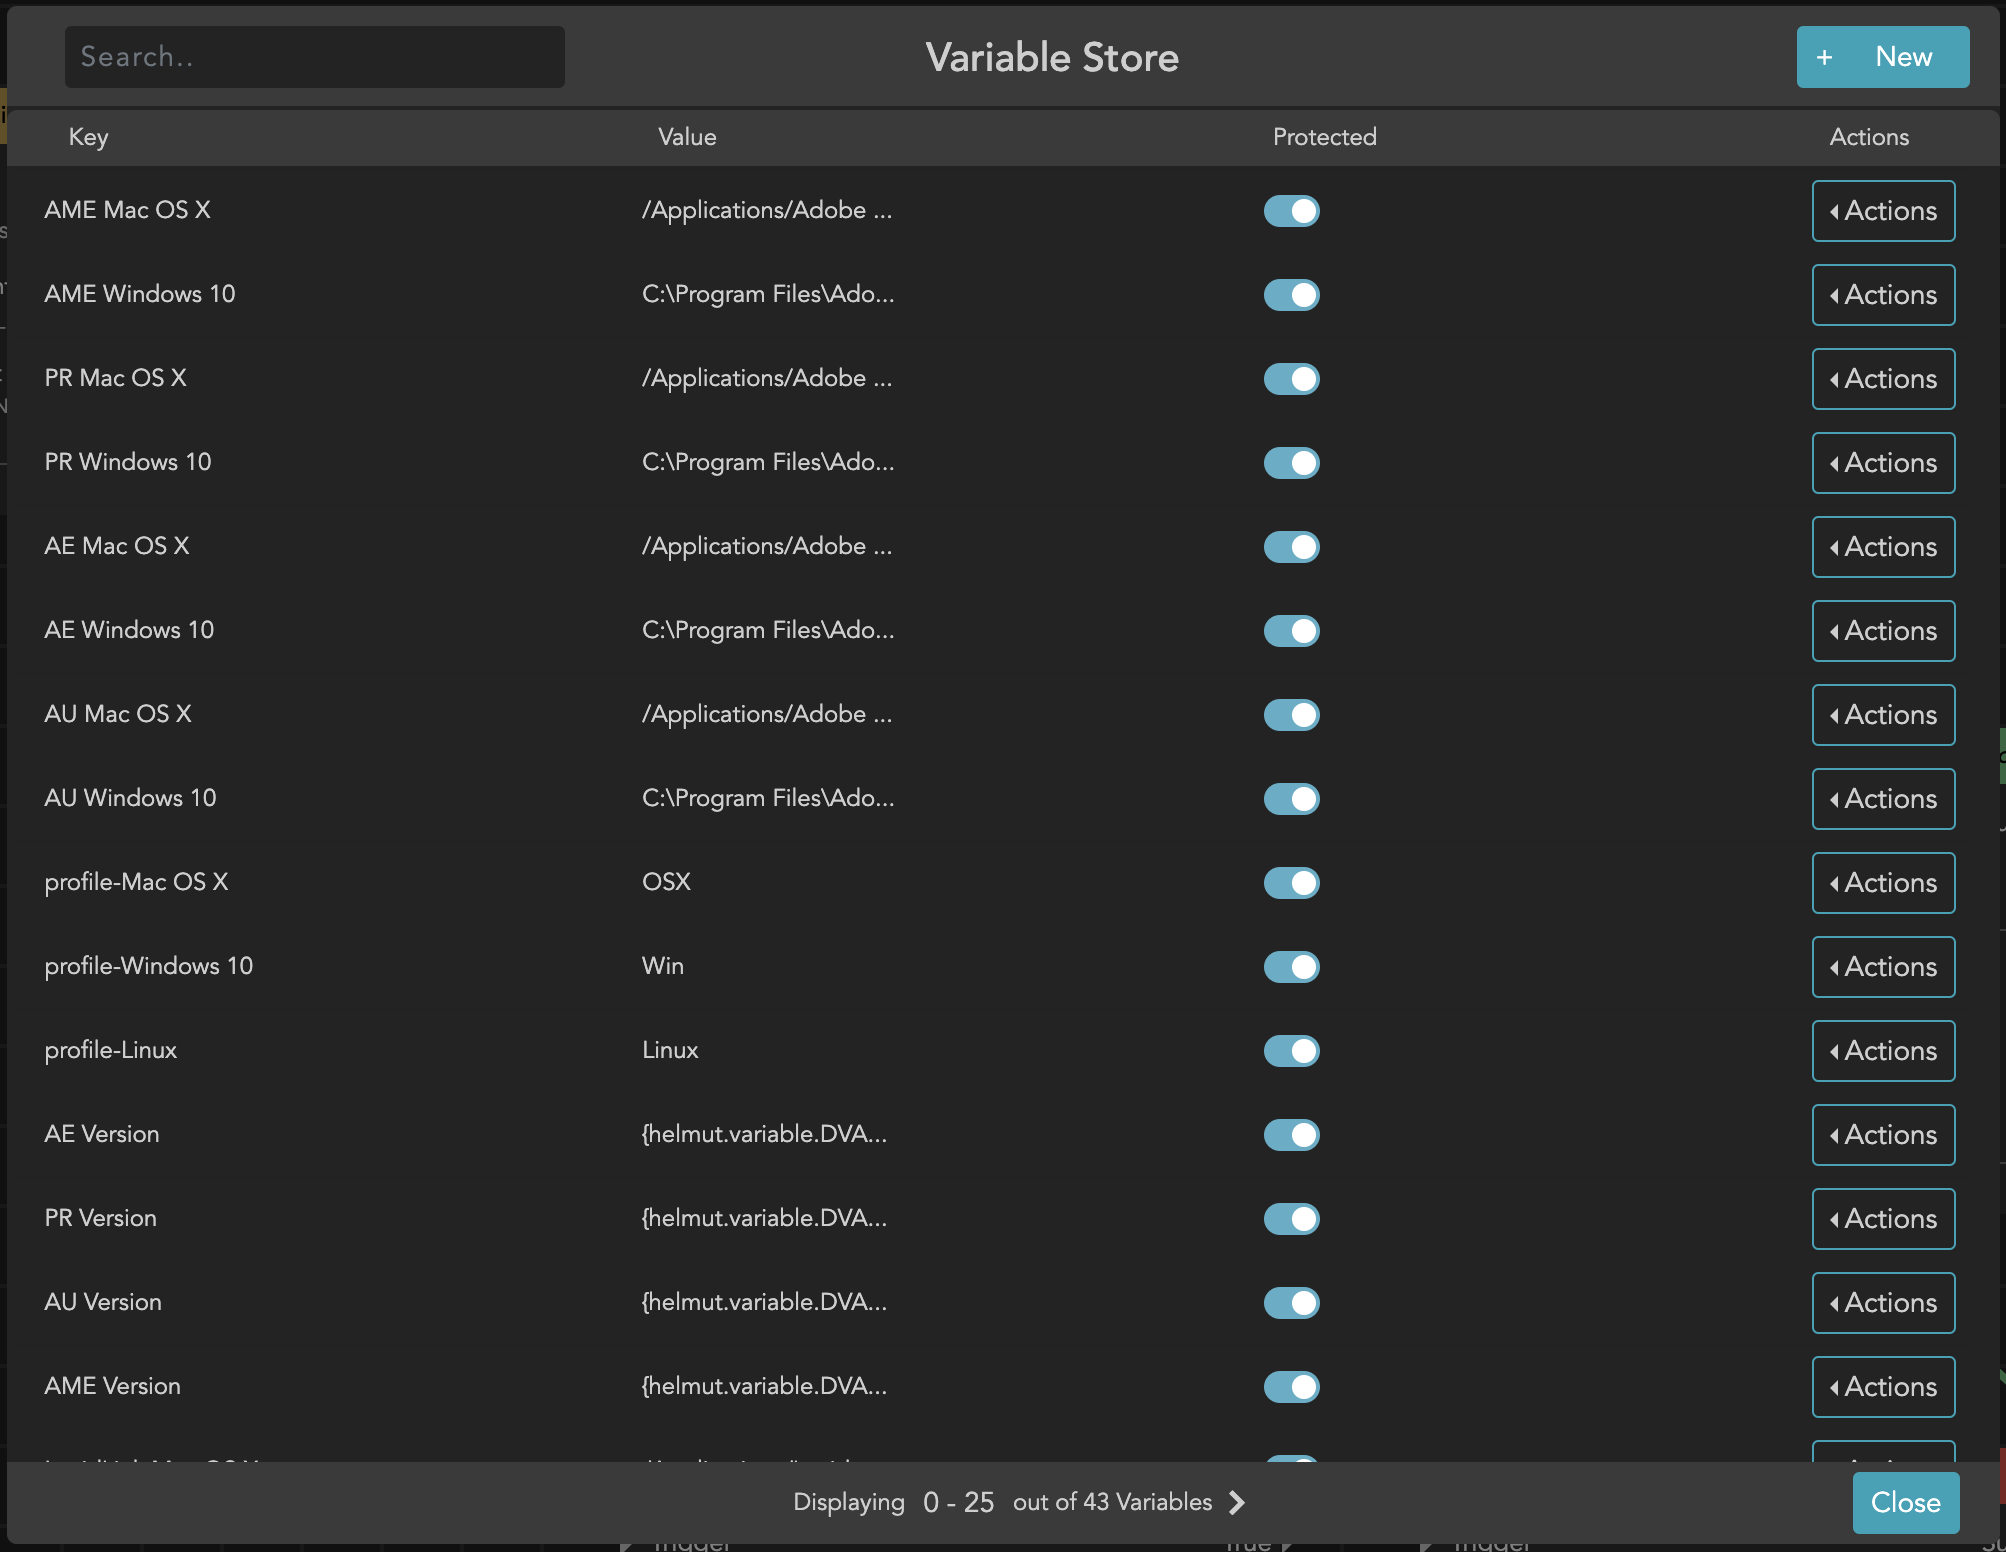Click the Search input field

click(314, 57)
